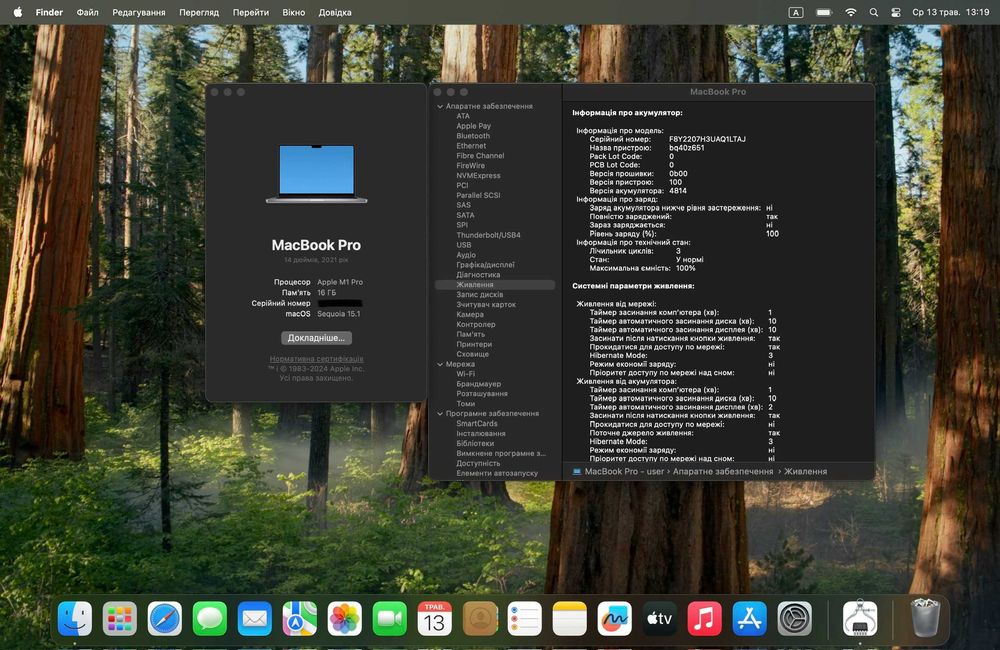This screenshot has width=1000, height=650.
Task: Select Камера in the sidebar
Action: [470, 314]
